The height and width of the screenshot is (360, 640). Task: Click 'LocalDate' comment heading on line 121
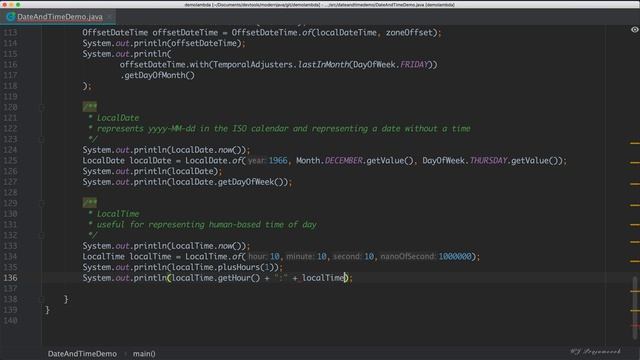(118, 118)
